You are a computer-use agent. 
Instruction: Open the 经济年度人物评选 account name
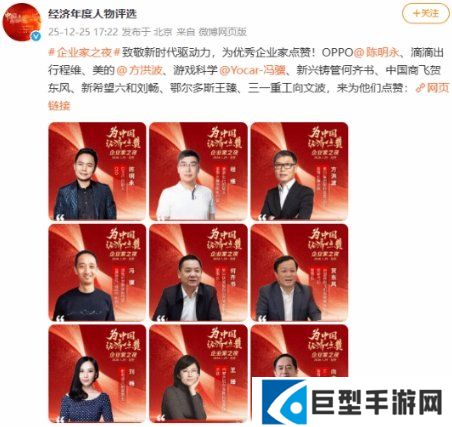(x=93, y=14)
